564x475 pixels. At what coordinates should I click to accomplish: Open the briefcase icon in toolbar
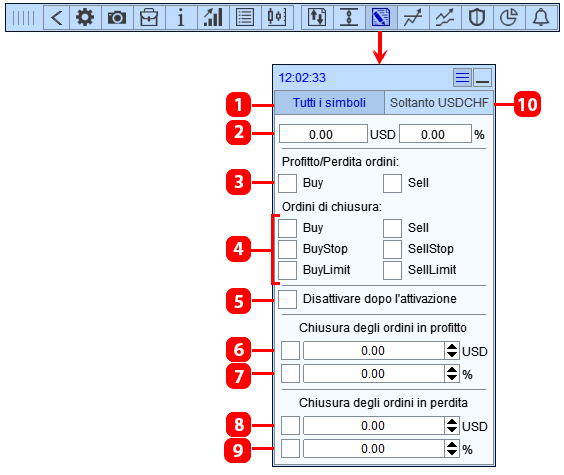click(149, 17)
